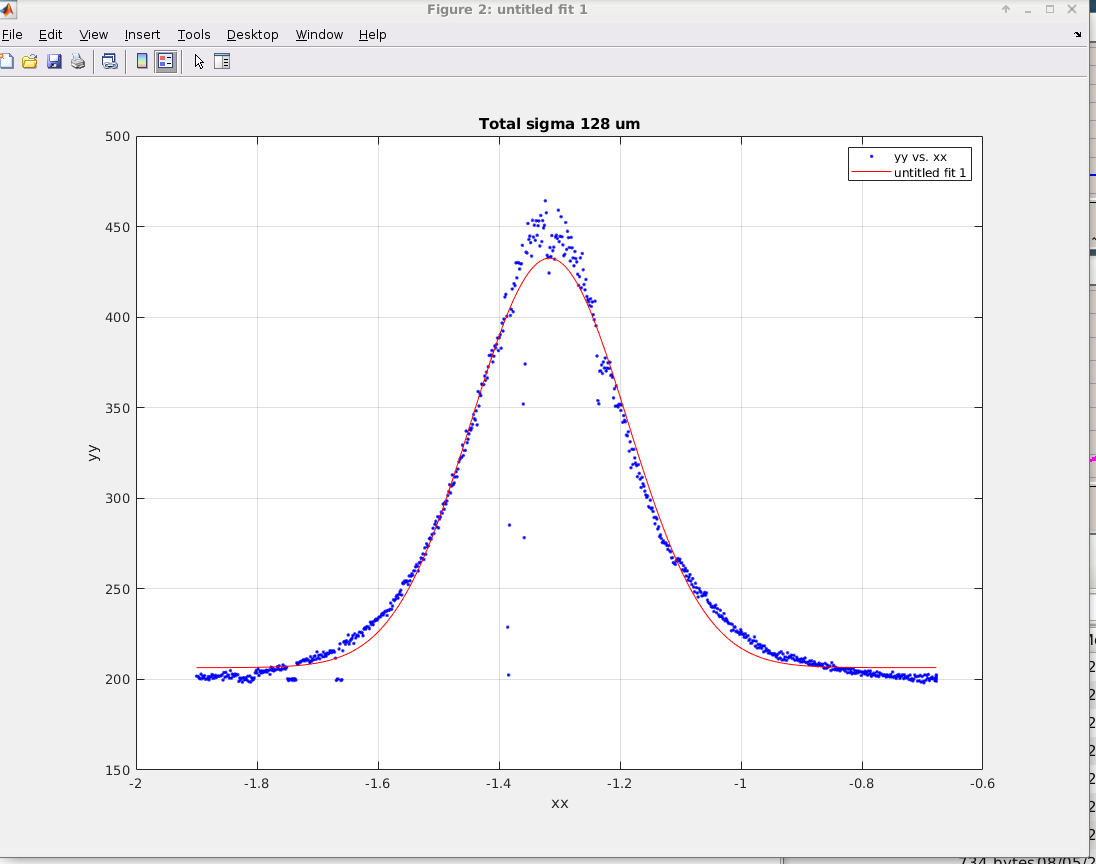
Task: Enable the Edit Plot arrow tool
Action: click(x=199, y=62)
